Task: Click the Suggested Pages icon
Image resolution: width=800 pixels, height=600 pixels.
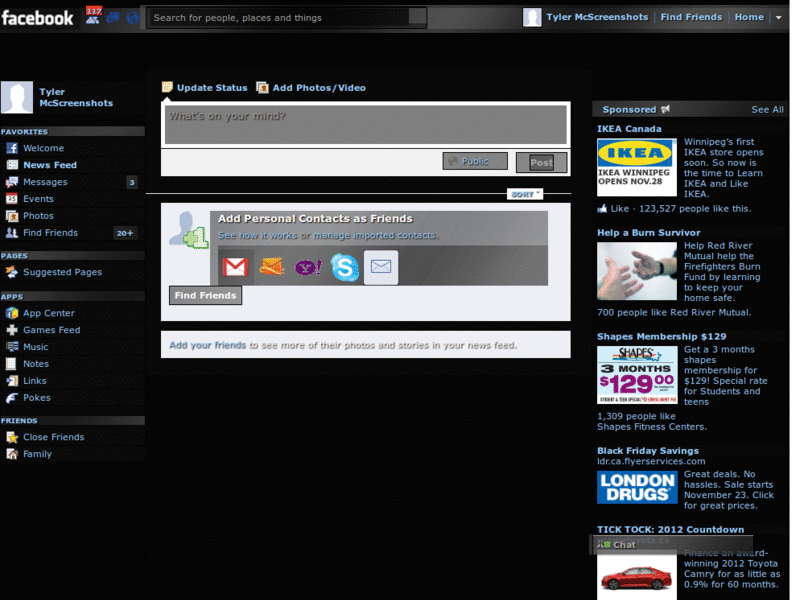Action: coord(12,272)
